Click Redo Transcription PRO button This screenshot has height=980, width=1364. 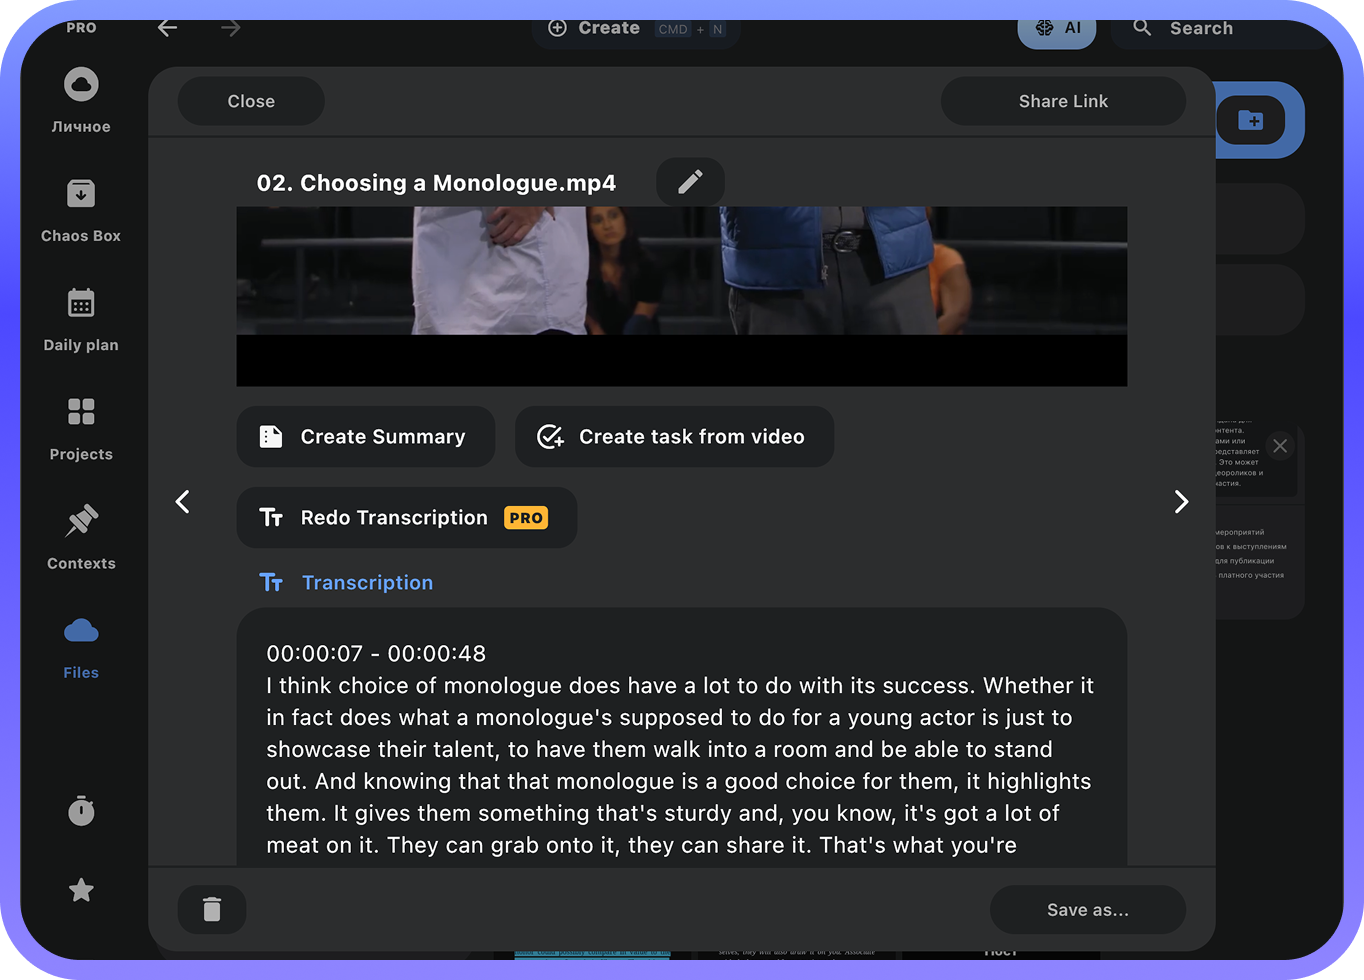[407, 517]
